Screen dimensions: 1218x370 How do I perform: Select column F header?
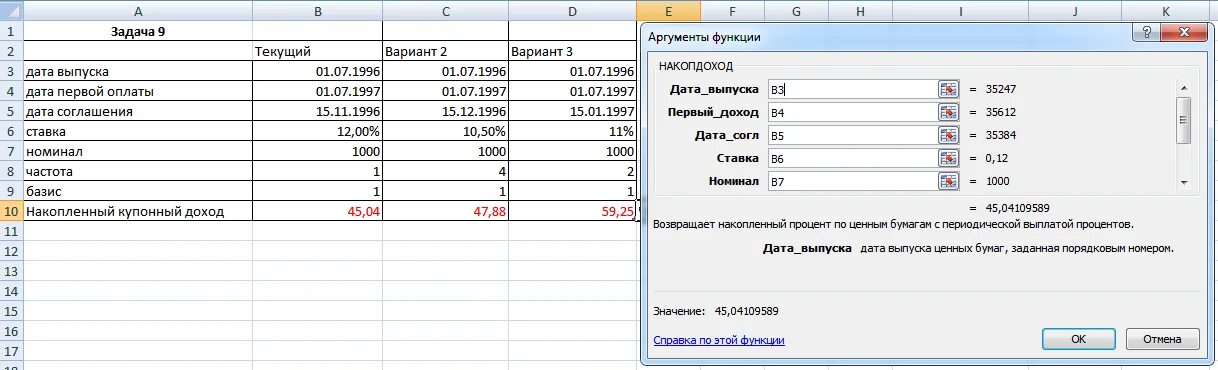point(732,10)
